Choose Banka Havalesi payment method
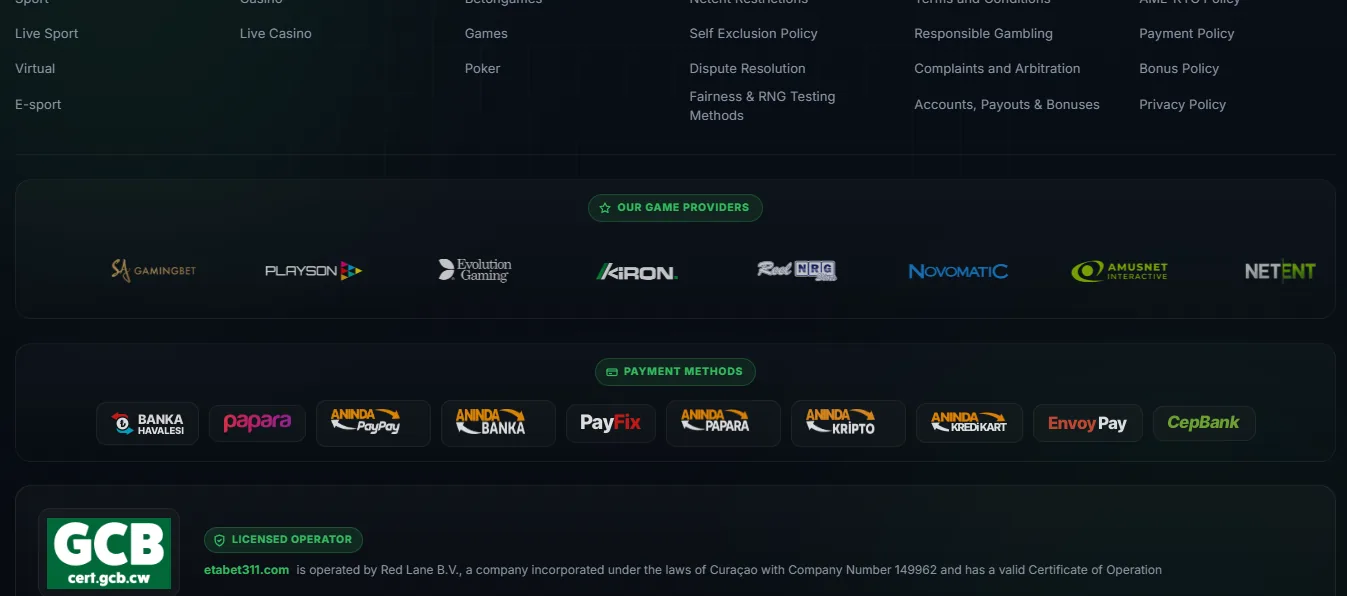The width and height of the screenshot is (1347, 596). tap(148, 424)
